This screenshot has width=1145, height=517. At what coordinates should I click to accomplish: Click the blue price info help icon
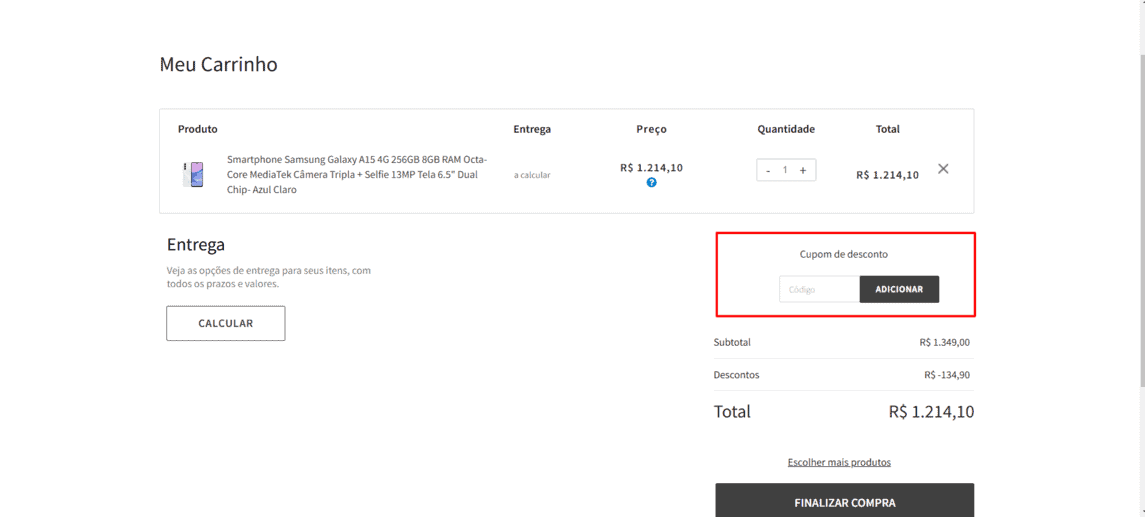coord(651,183)
